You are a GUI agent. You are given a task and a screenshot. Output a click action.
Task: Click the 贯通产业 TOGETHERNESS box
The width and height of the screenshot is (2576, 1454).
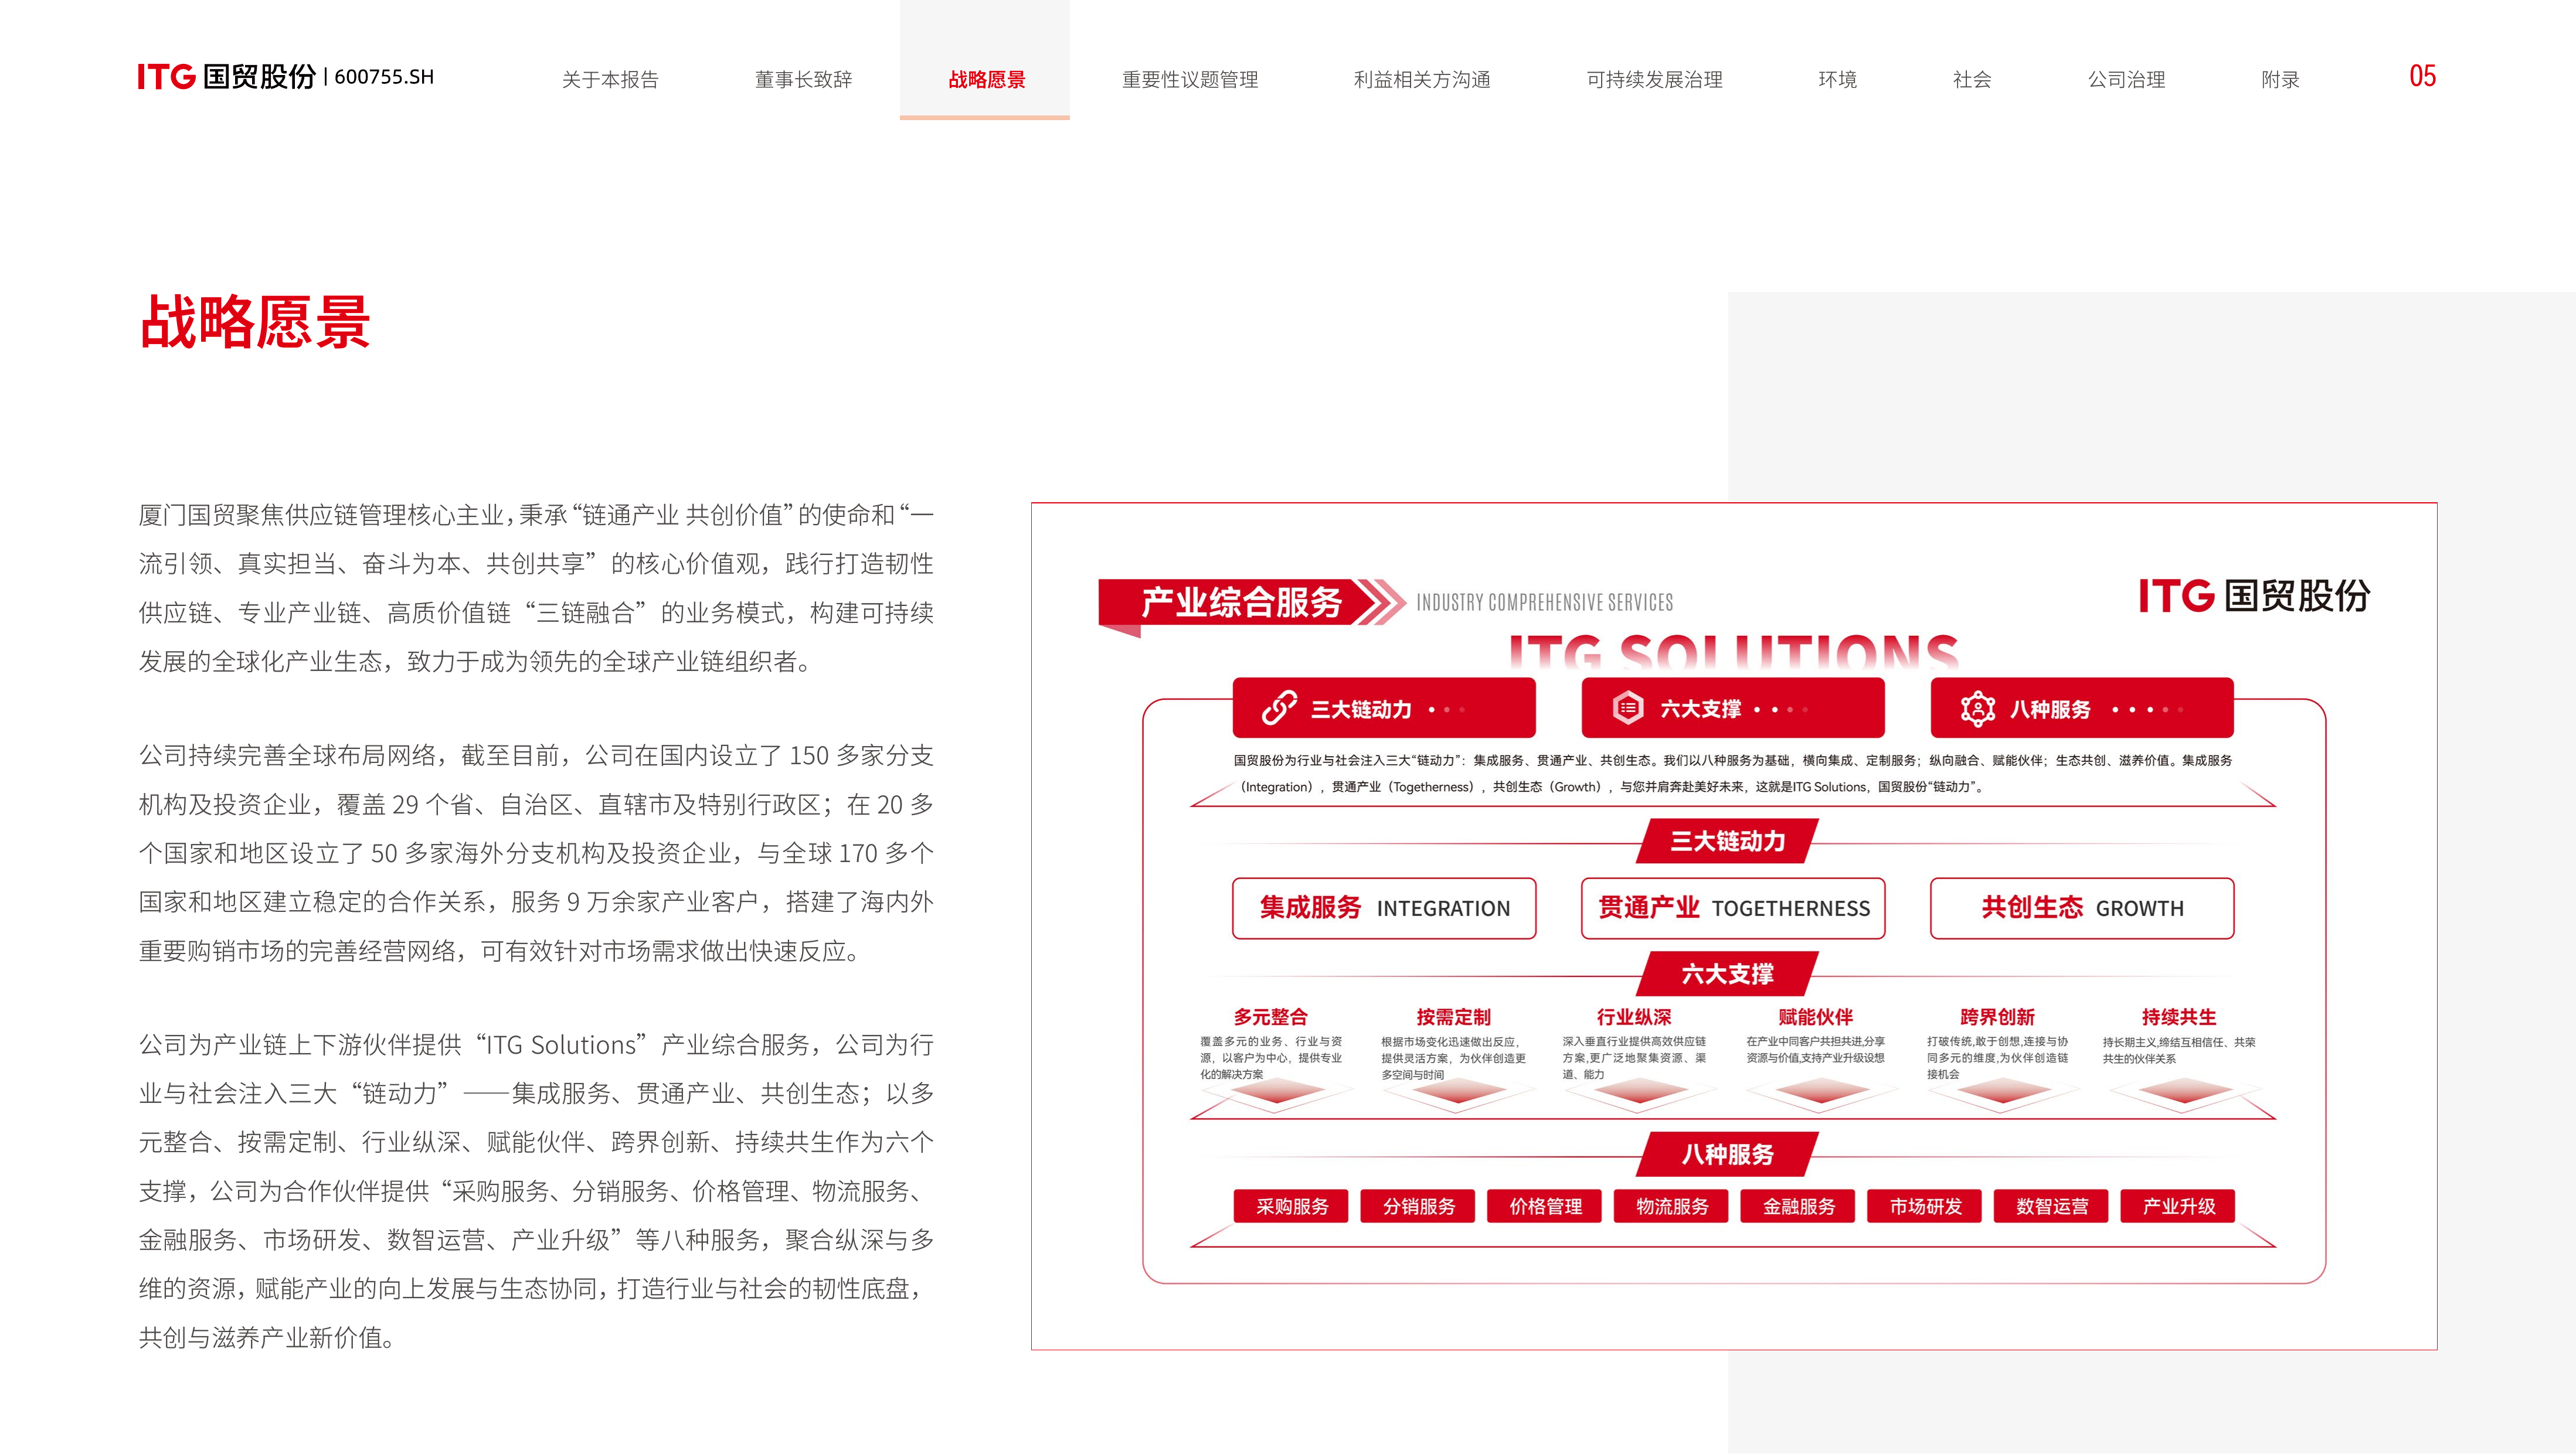[x=1733, y=908]
